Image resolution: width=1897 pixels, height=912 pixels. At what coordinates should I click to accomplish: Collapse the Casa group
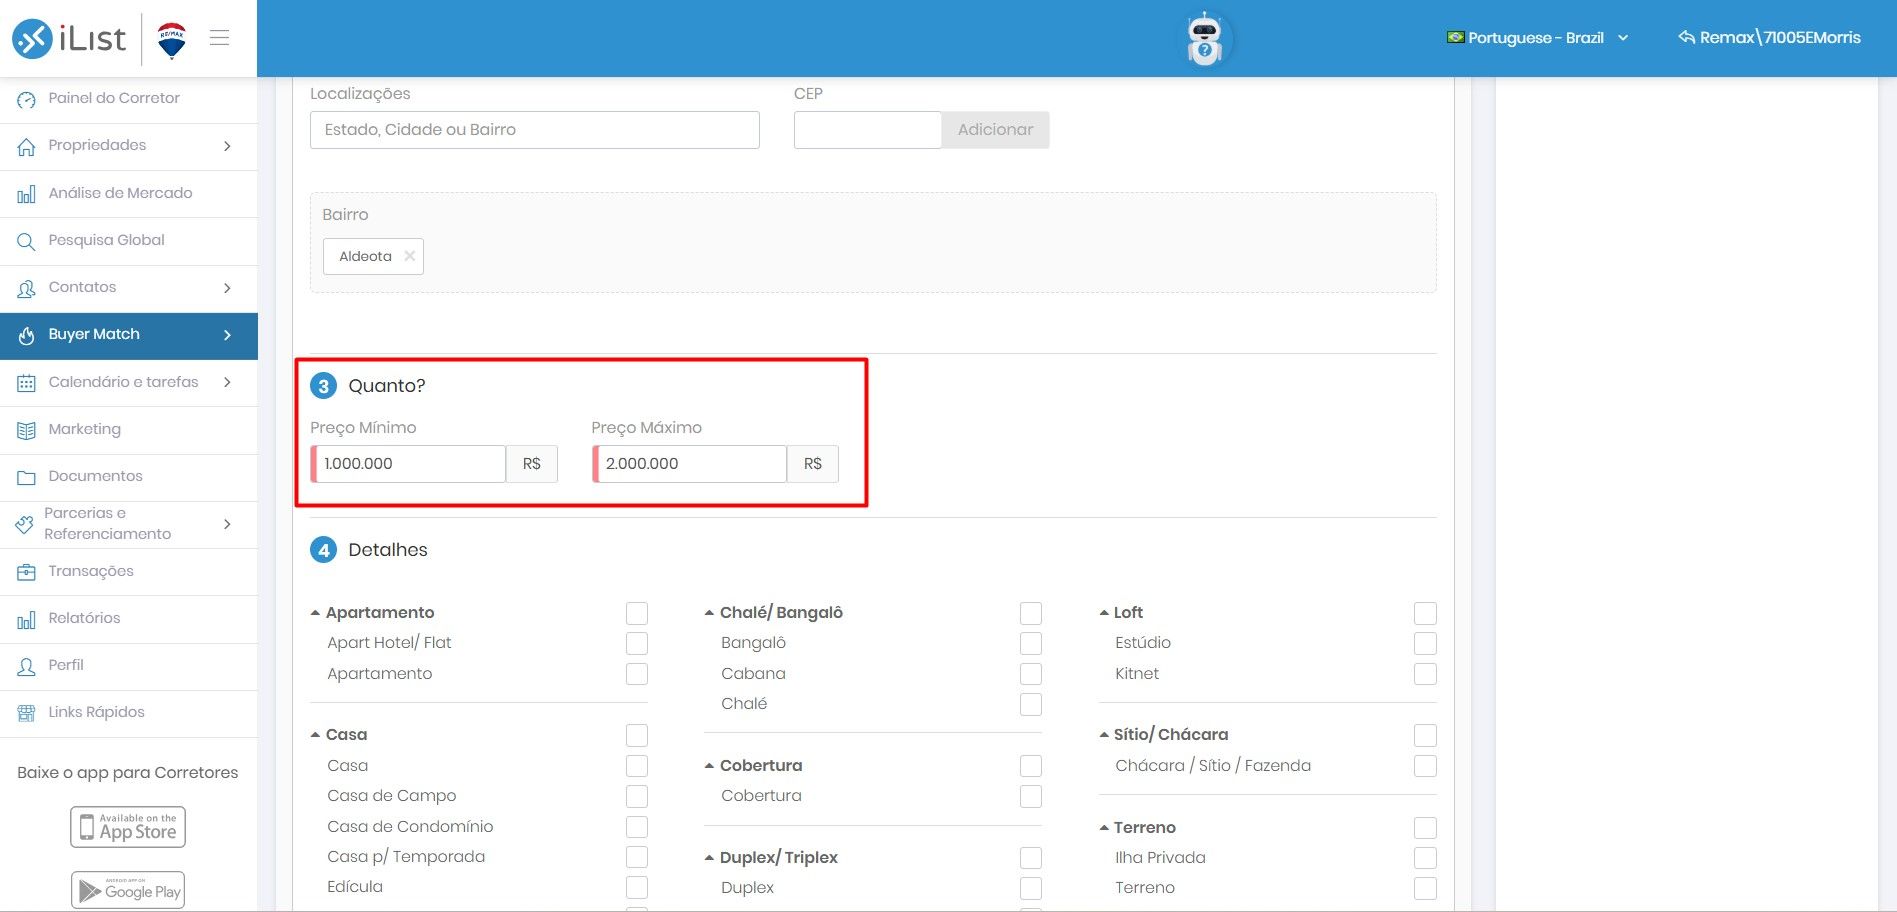315,735
